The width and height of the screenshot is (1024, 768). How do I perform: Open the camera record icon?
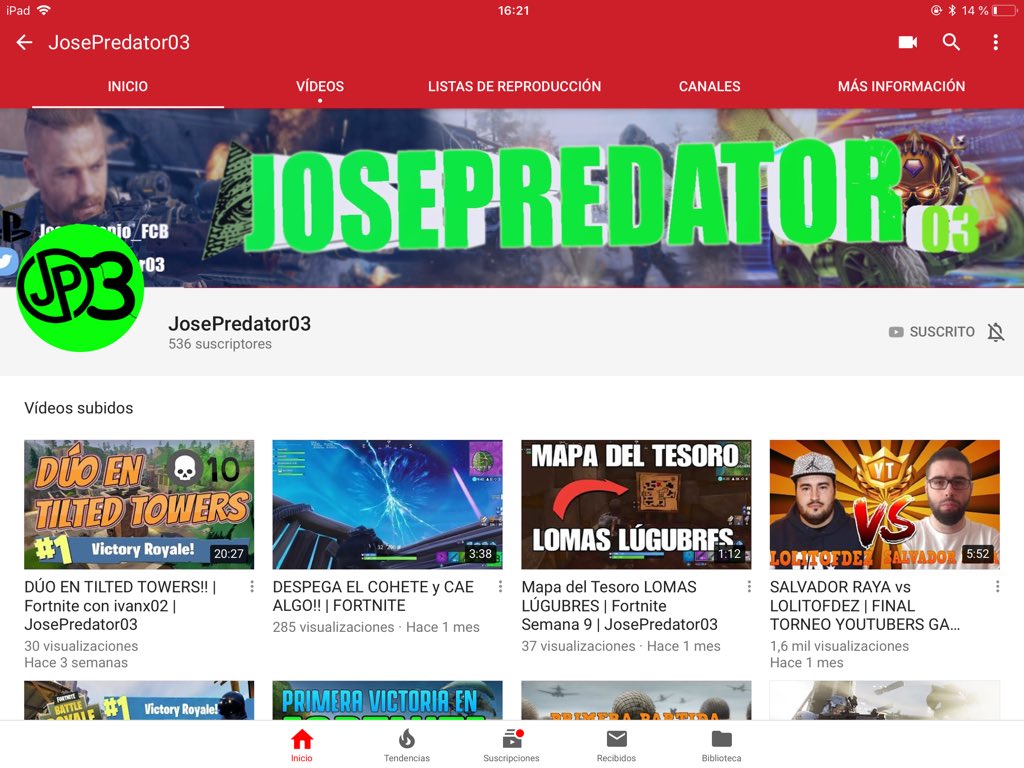[x=908, y=42]
